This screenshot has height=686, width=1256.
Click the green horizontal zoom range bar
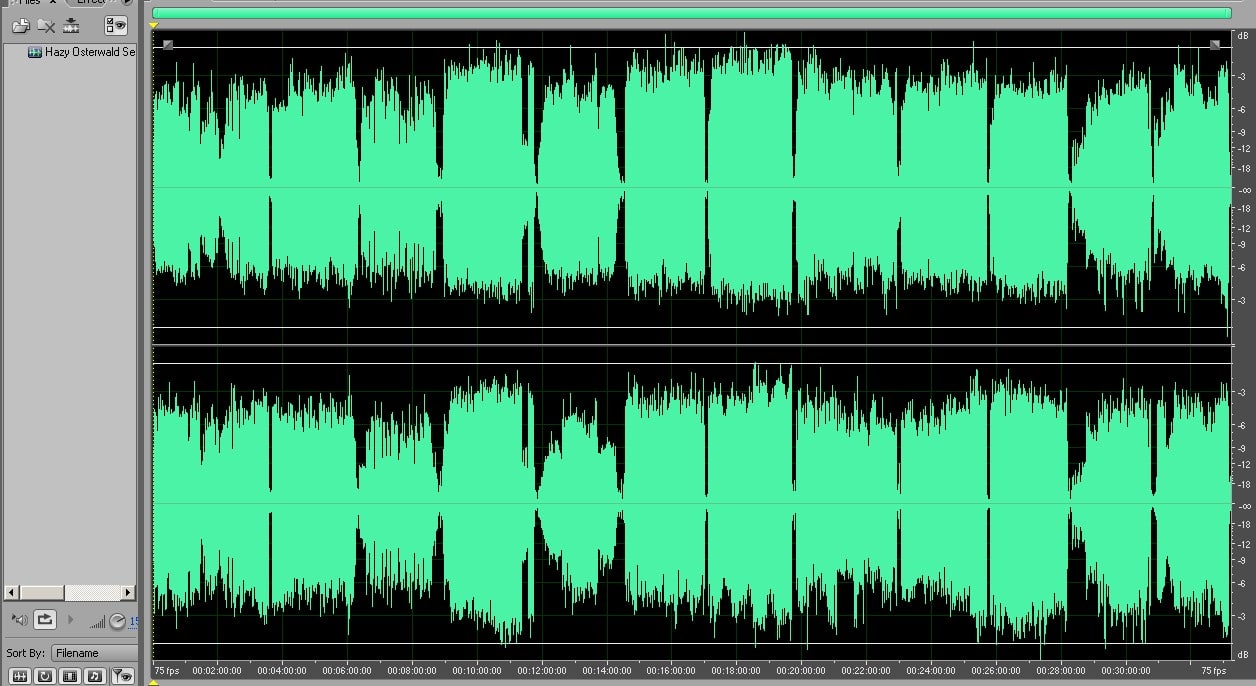[x=691, y=13]
